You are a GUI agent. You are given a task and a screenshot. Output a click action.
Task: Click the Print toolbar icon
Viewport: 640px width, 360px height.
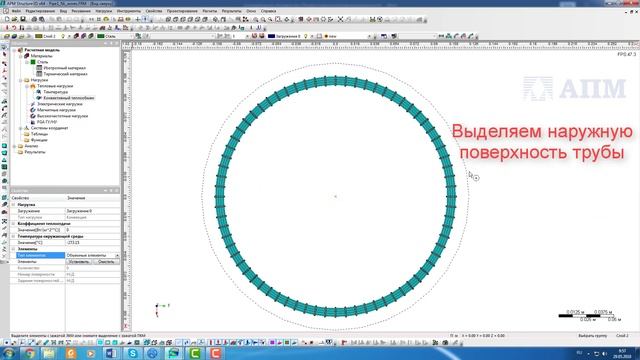[34, 19]
